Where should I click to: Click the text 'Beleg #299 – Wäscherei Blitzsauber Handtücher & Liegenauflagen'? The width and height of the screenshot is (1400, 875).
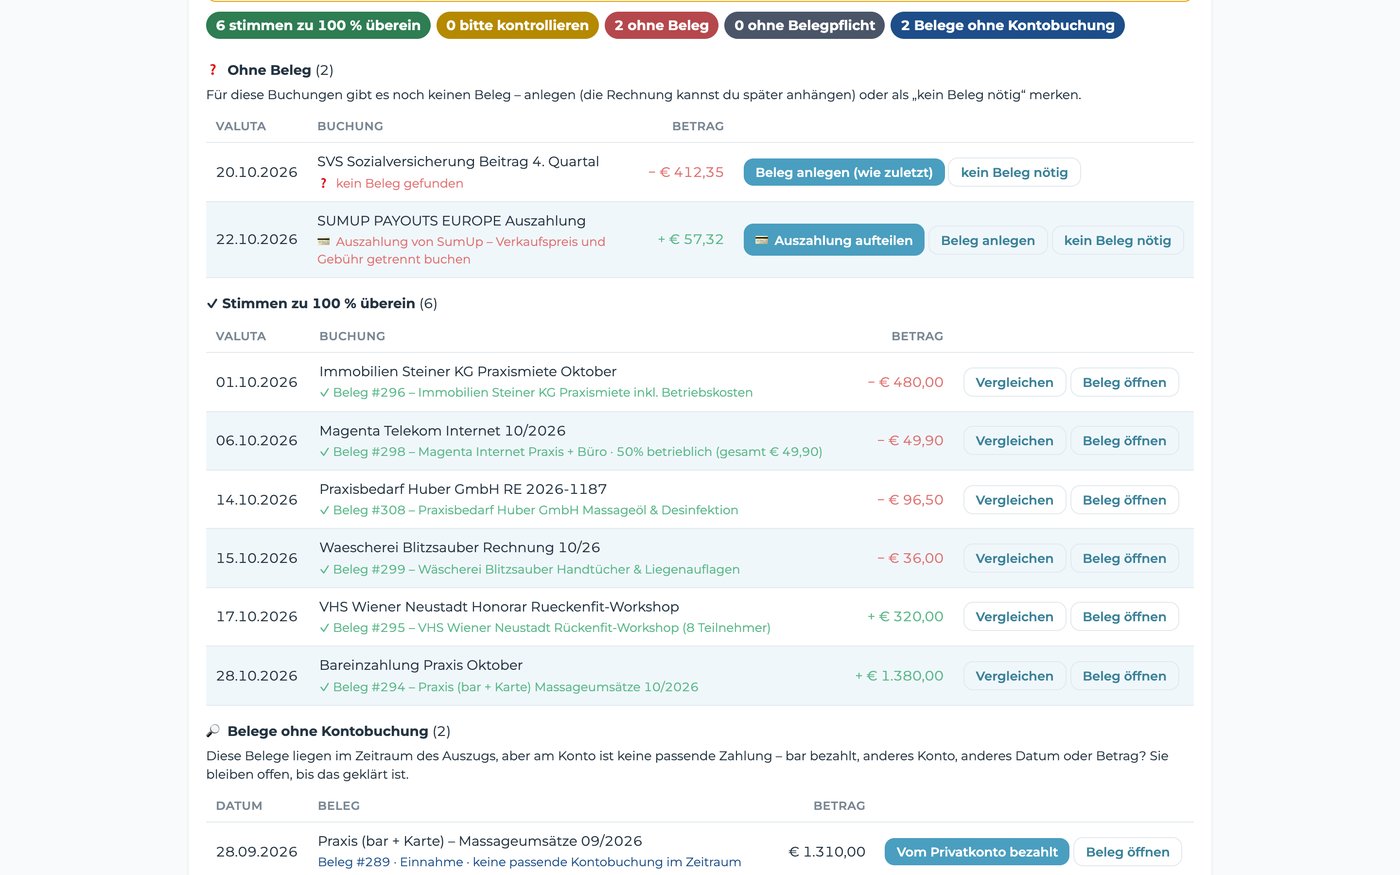click(536, 570)
